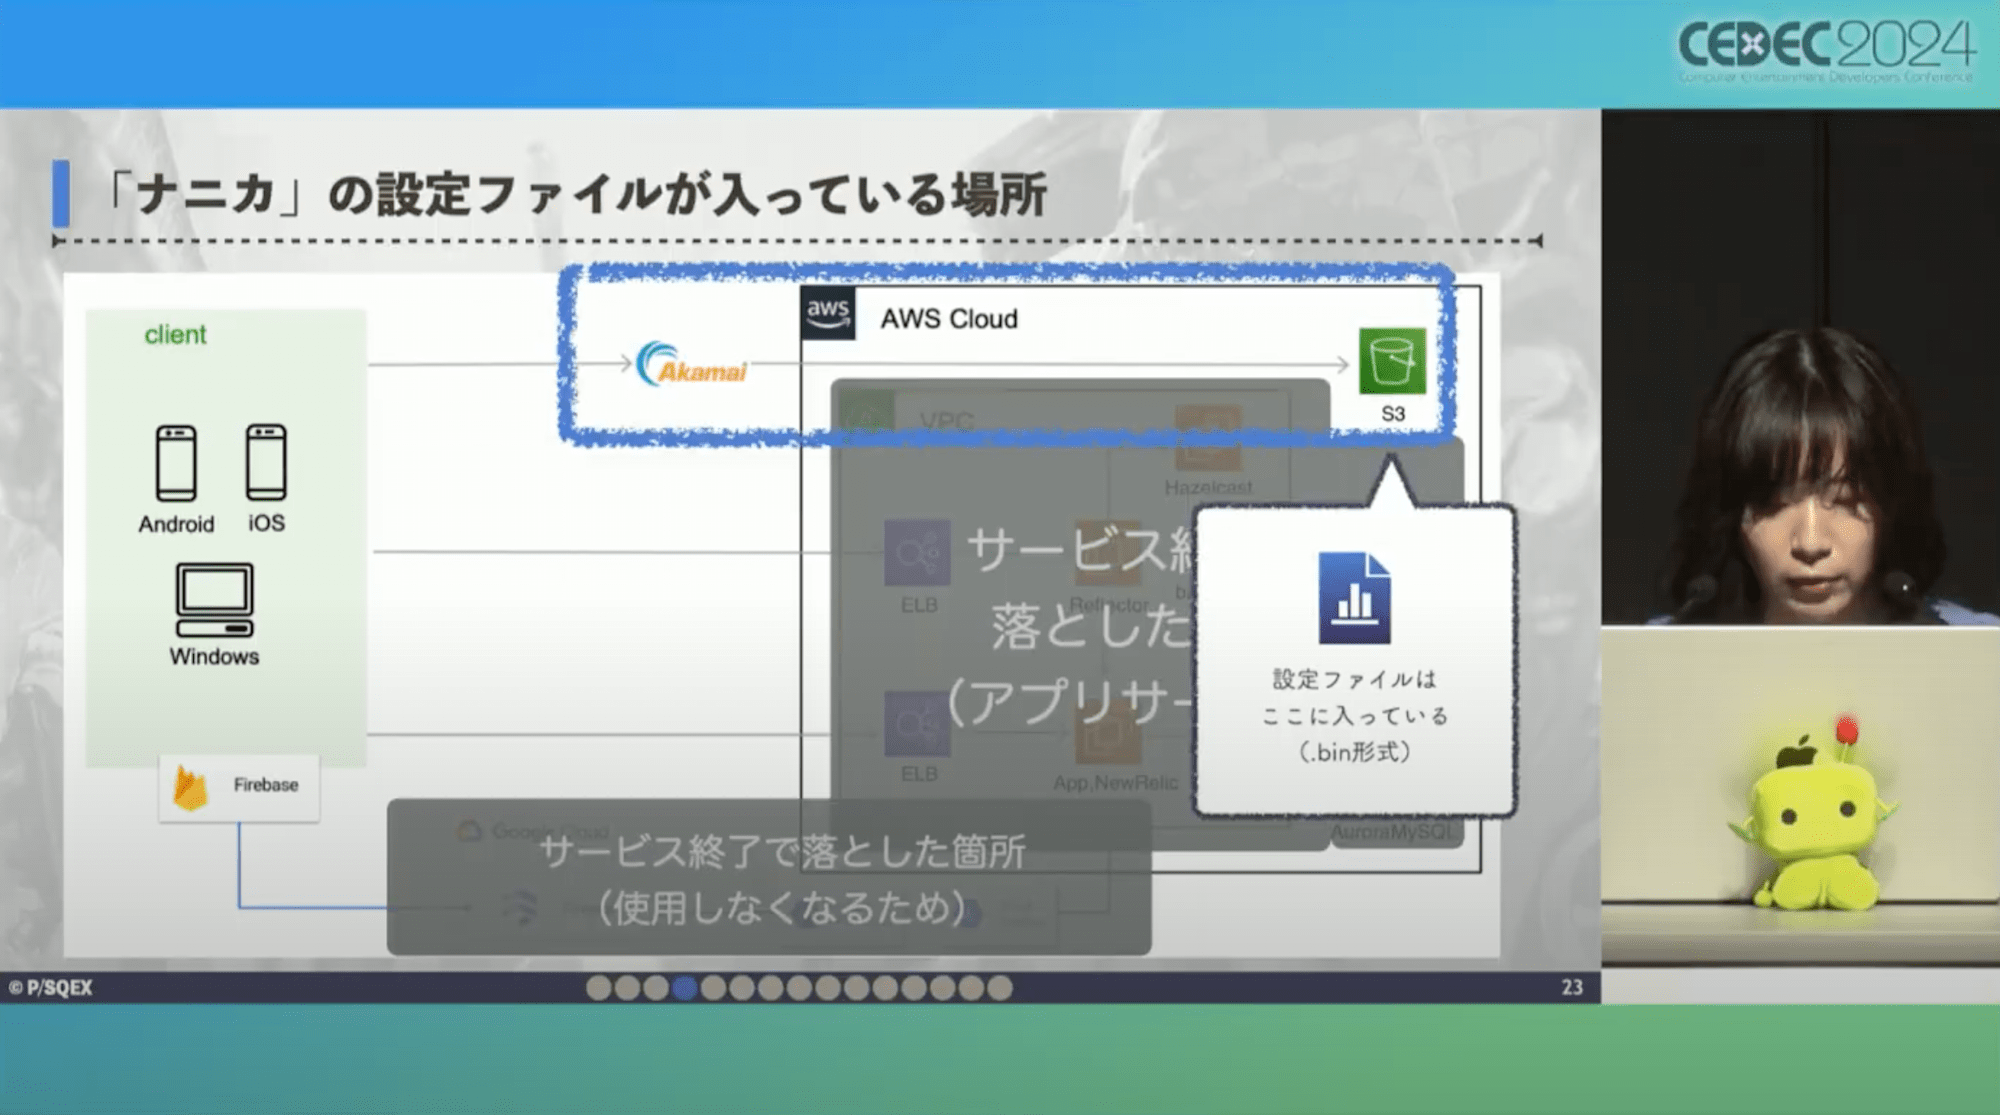Screen dimensions: 2000x1115
Task: Click the 'iOS' label
Action: coord(266,523)
